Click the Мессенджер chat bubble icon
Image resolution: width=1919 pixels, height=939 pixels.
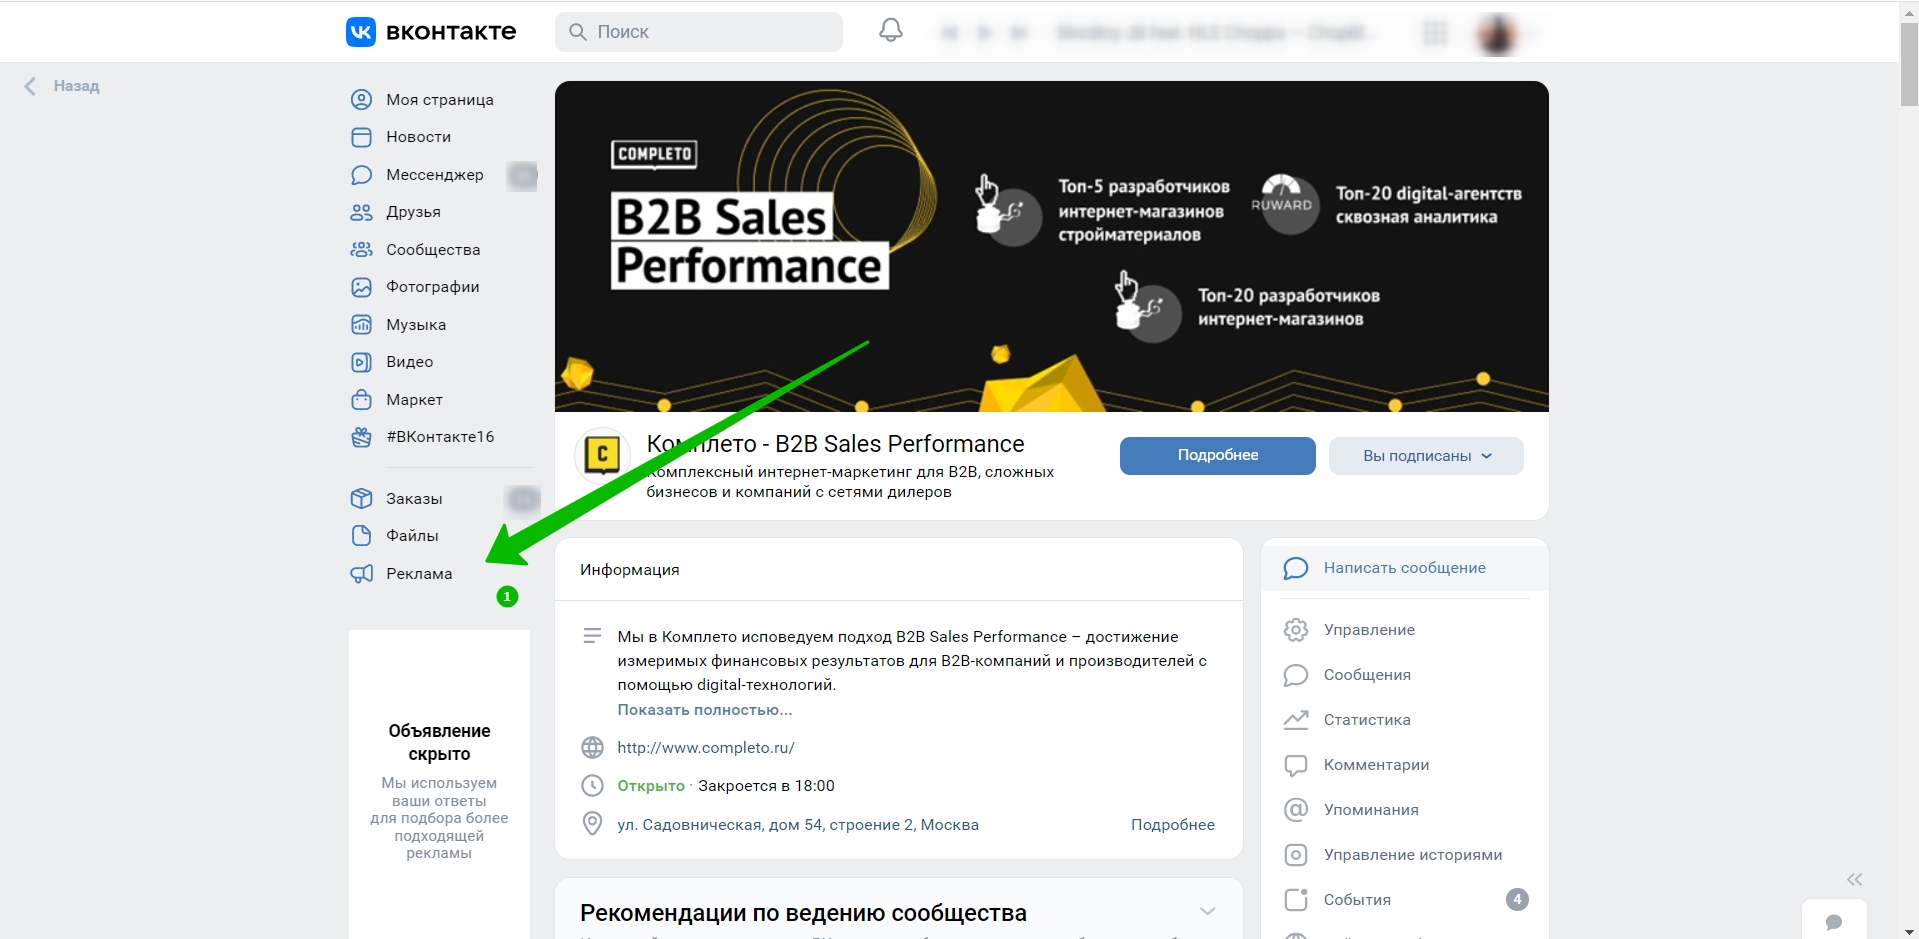click(x=361, y=175)
